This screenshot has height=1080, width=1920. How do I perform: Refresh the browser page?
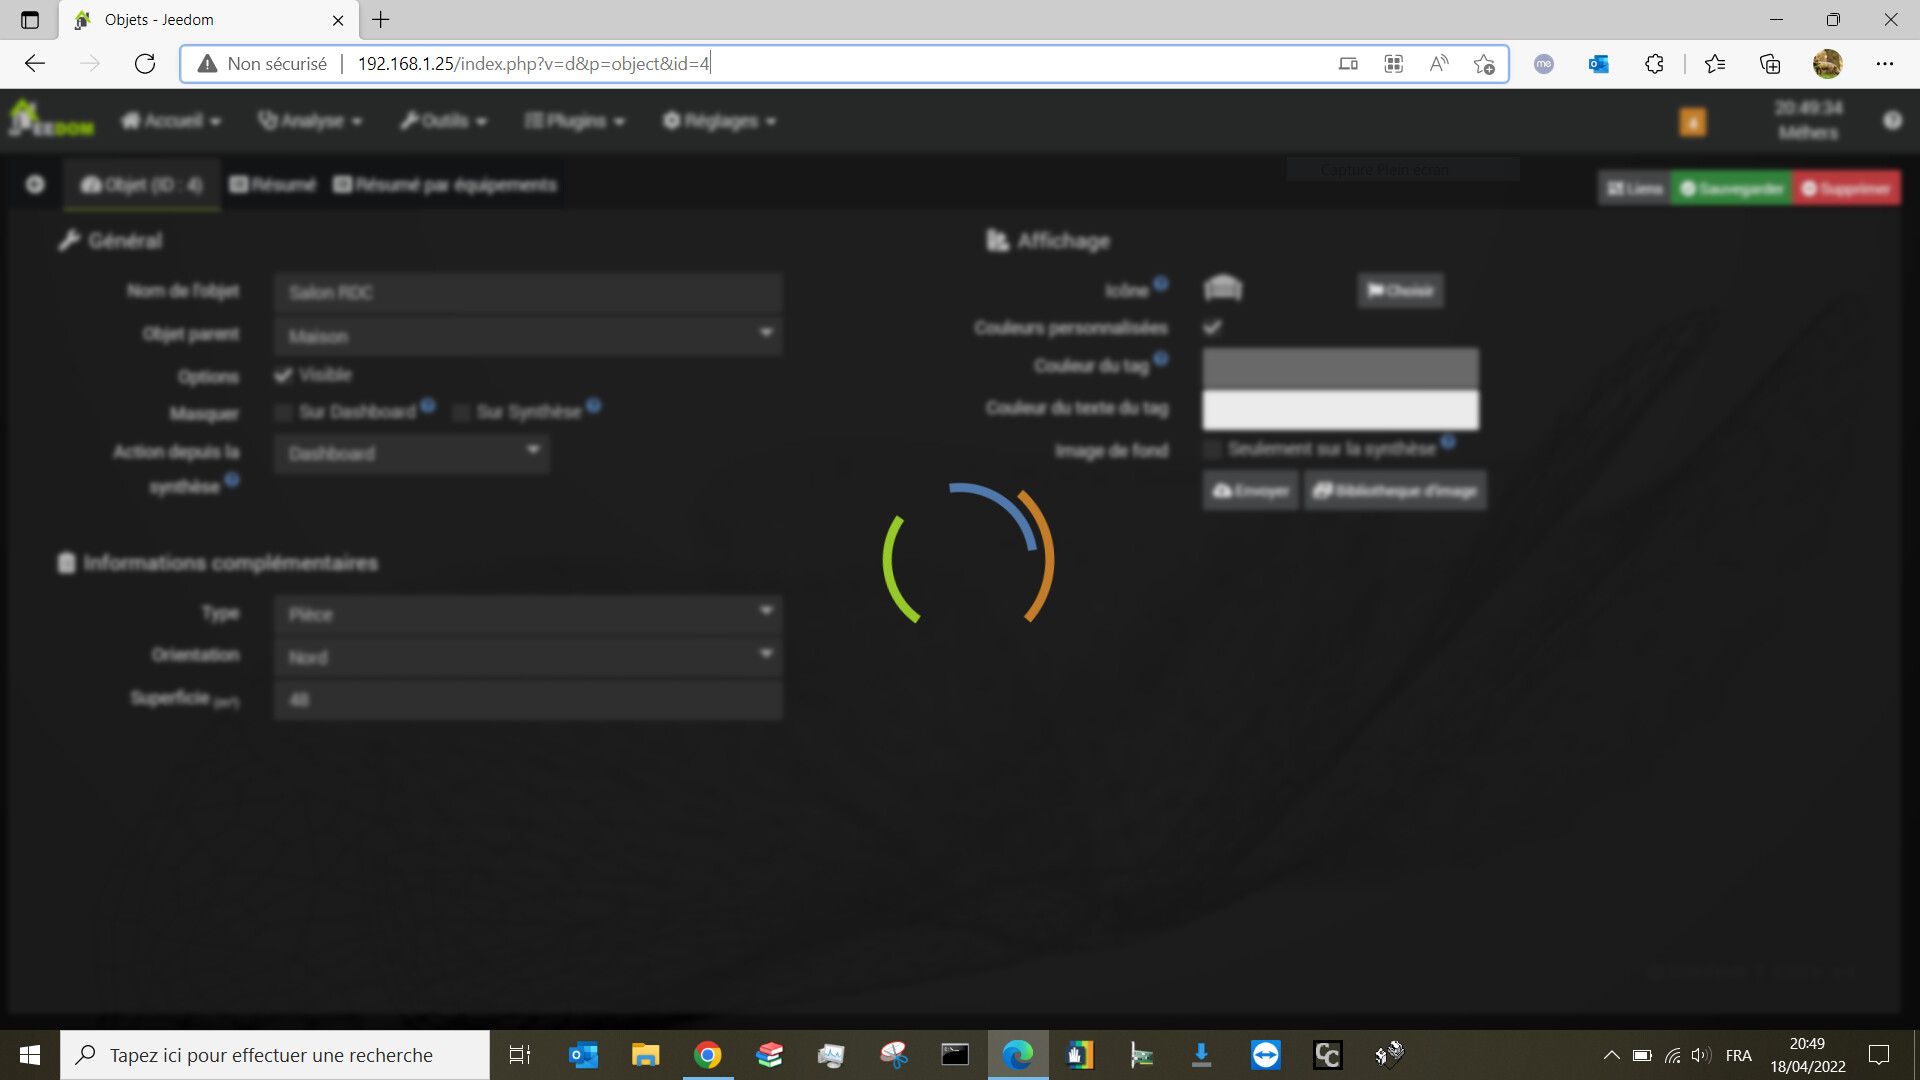(145, 64)
